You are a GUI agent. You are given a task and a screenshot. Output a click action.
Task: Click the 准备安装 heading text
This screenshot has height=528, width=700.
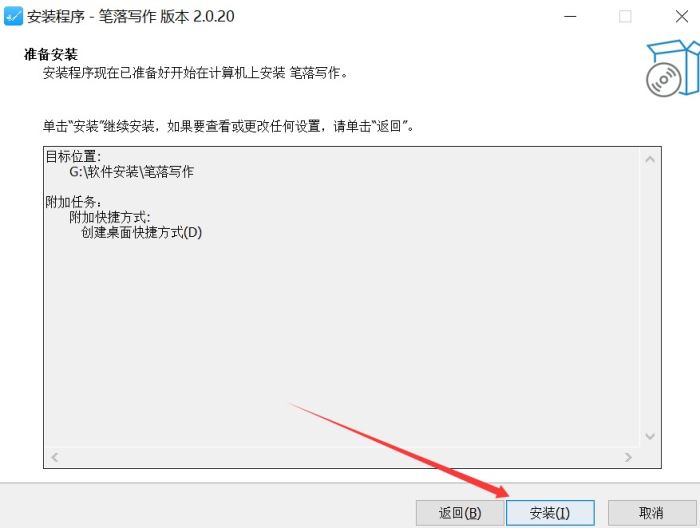50,54
